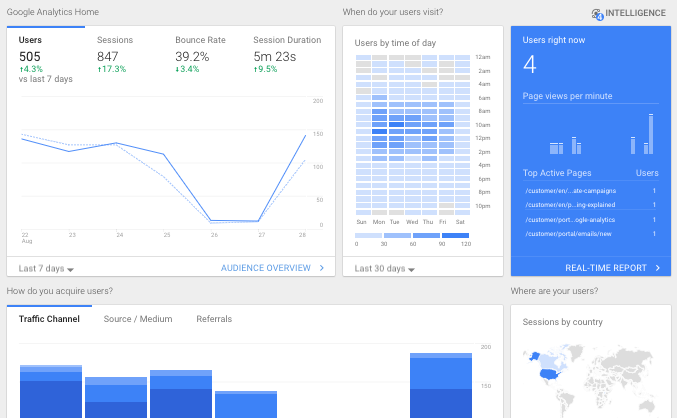Viewport: 677px width, 418px height.
Task: Click the lightest heatmap legend swatch
Action: pyautogui.click(x=368, y=235)
